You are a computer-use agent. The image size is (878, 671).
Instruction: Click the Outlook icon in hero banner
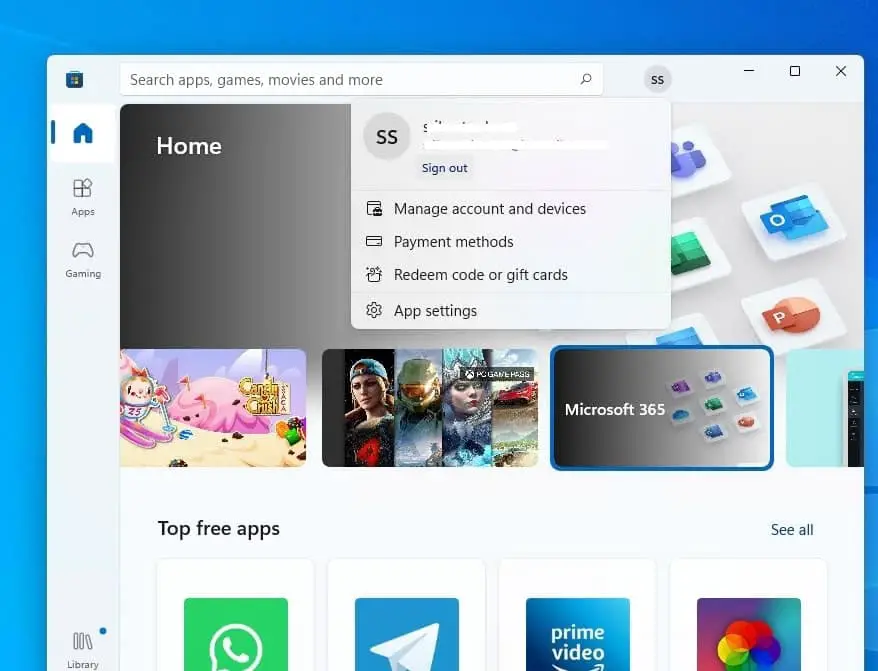pos(792,217)
